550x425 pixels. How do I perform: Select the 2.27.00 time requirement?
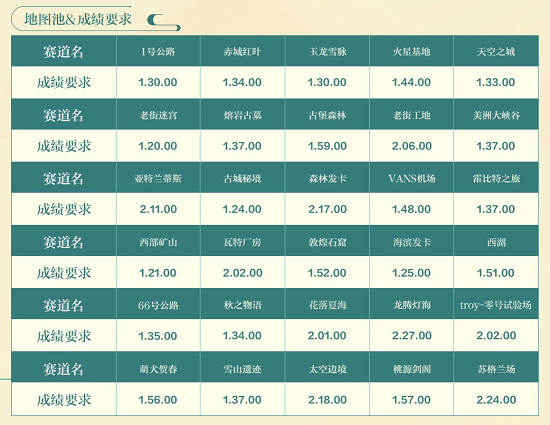(x=411, y=336)
